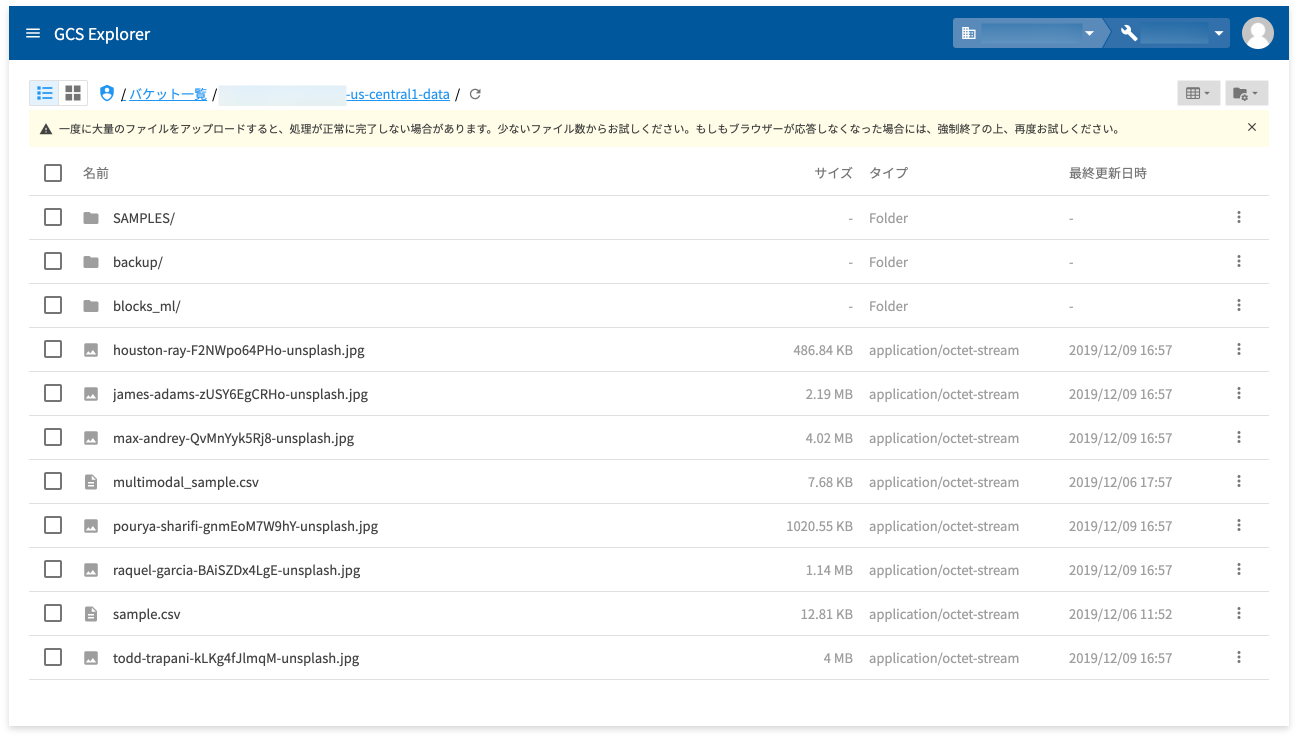This screenshot has width=1298, height=738.
Task: Select the houston-ray jpg checkbox
Action: pos(53,349)
